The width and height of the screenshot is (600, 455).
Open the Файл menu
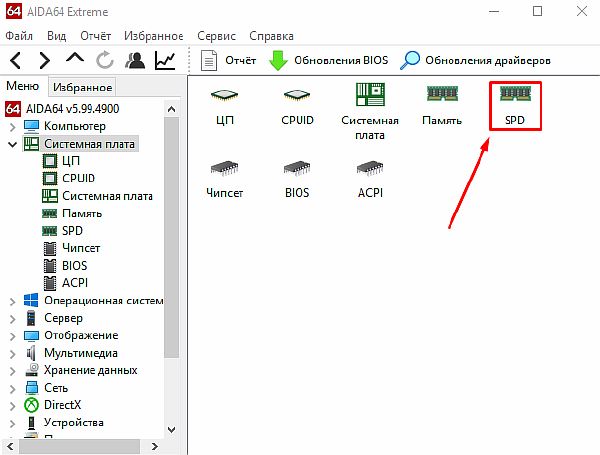[19, 36]
